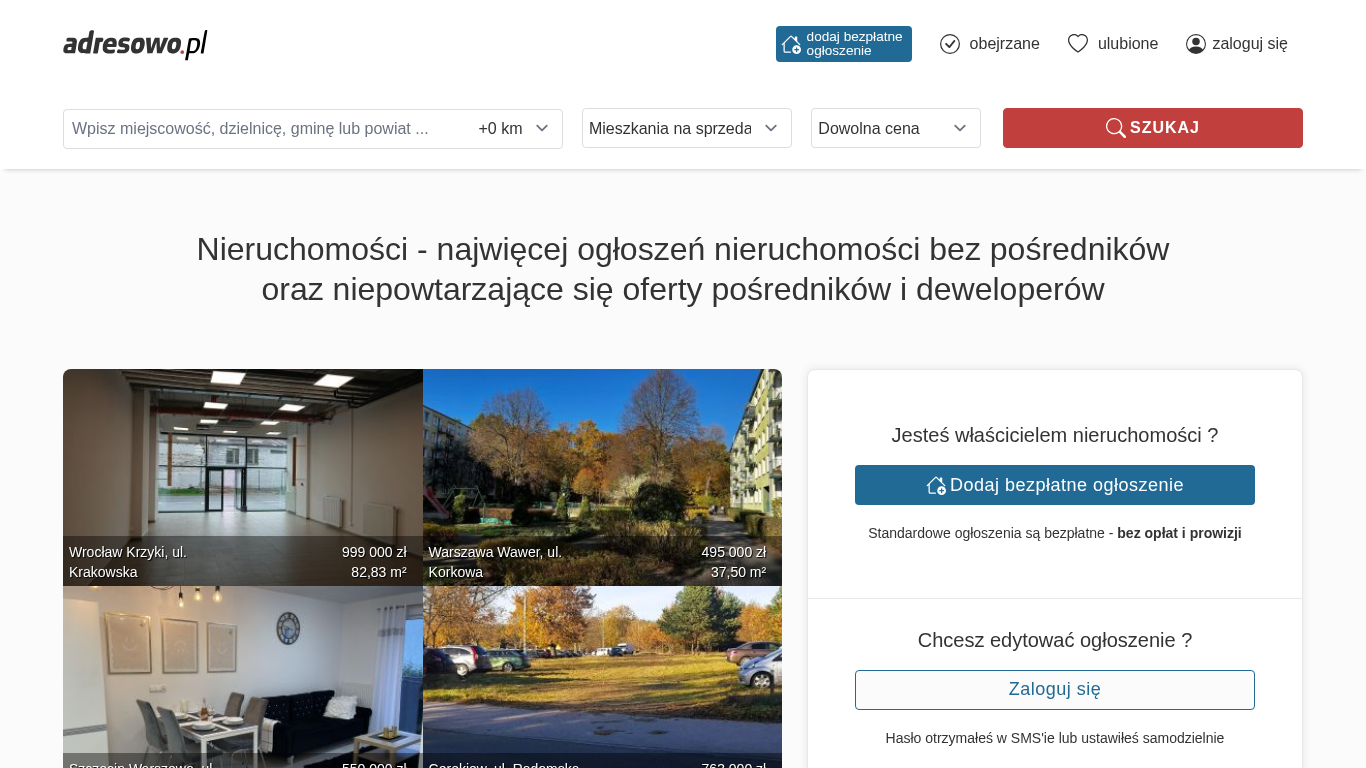The width and height of the screenshot is (1366, 768).
Task: Open the Warszawa Wawer Korkowa listing photo
Action: pos(602,460)
